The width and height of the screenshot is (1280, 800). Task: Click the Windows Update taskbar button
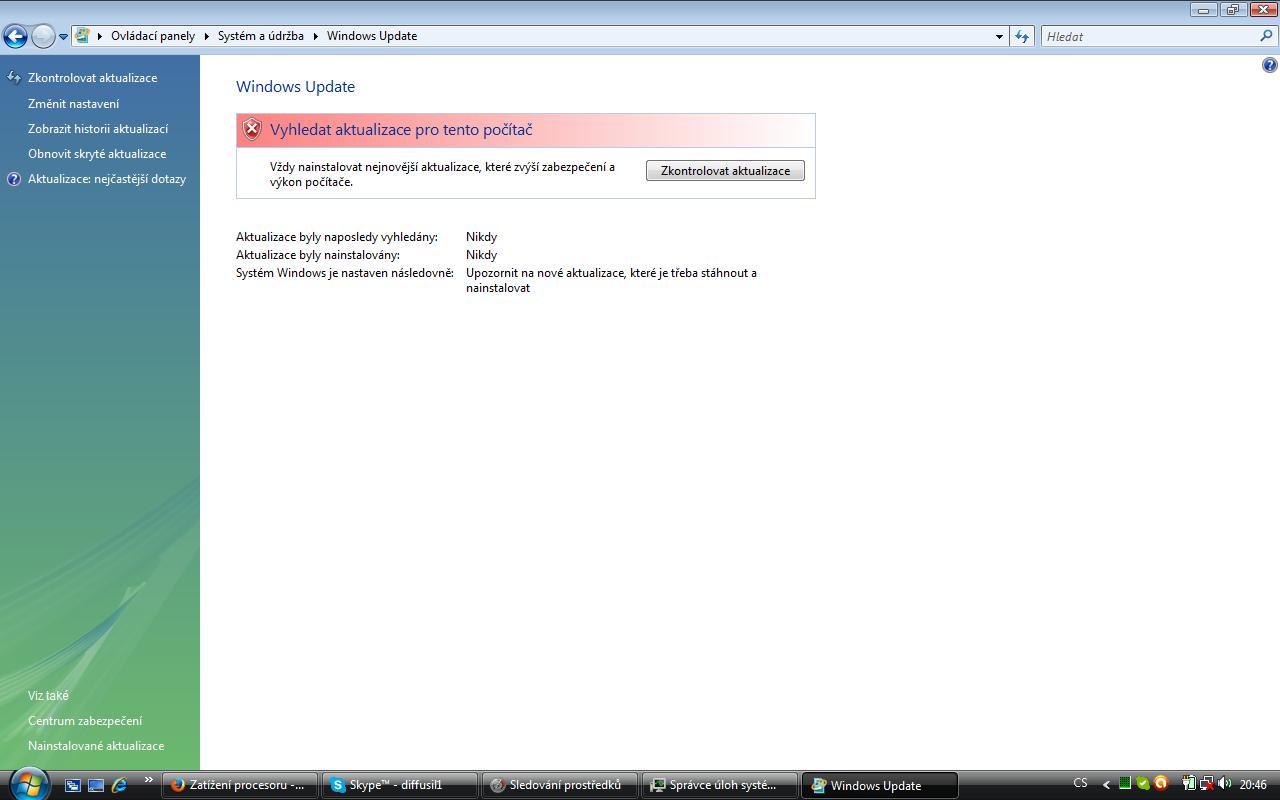880,785
